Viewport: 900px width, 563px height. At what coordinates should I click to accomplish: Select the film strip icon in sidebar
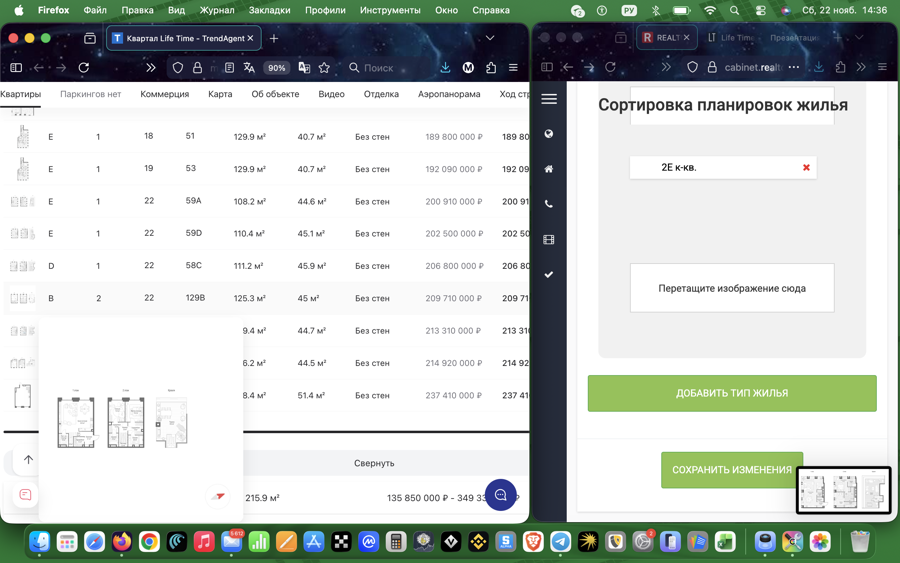[549, 240]
